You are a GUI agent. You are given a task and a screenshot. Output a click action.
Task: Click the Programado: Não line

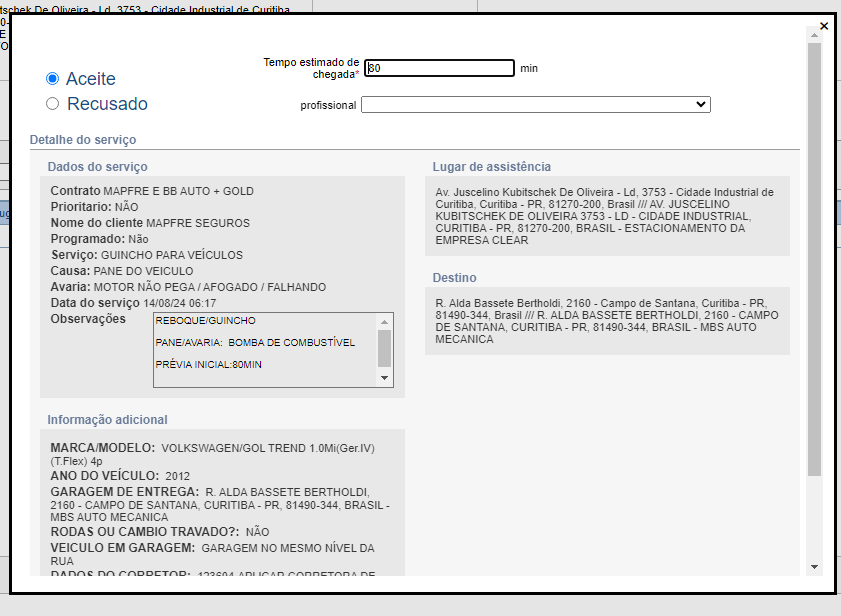tap(99, 239)
